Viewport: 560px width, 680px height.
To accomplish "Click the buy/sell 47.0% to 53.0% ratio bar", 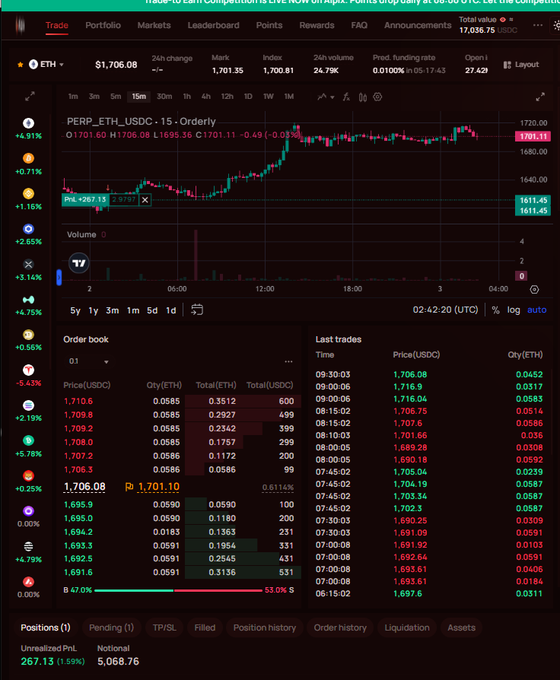I will pos(178,590).
